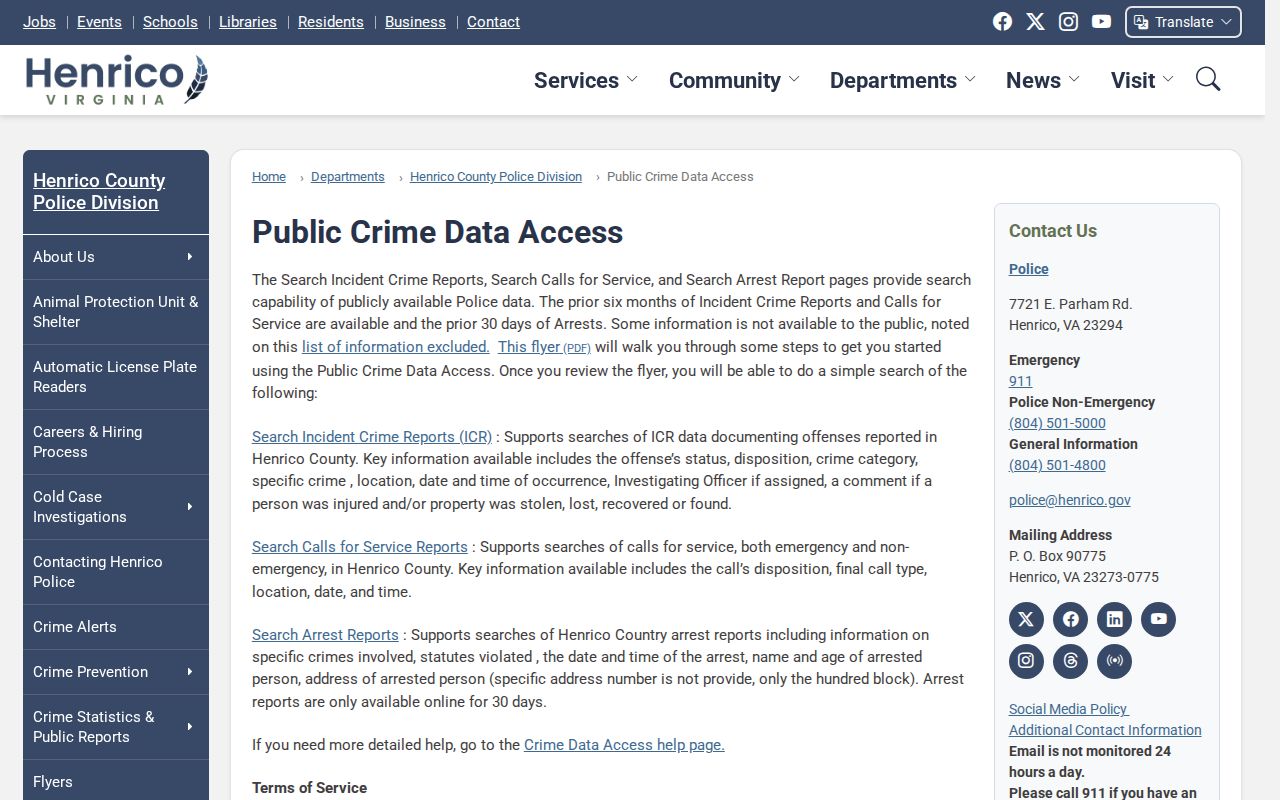The width and height of the screenshot is (1280, 800).
Task: Click Police link in Contact Us
Action: pyautogui.click(x=1029, y=269)
